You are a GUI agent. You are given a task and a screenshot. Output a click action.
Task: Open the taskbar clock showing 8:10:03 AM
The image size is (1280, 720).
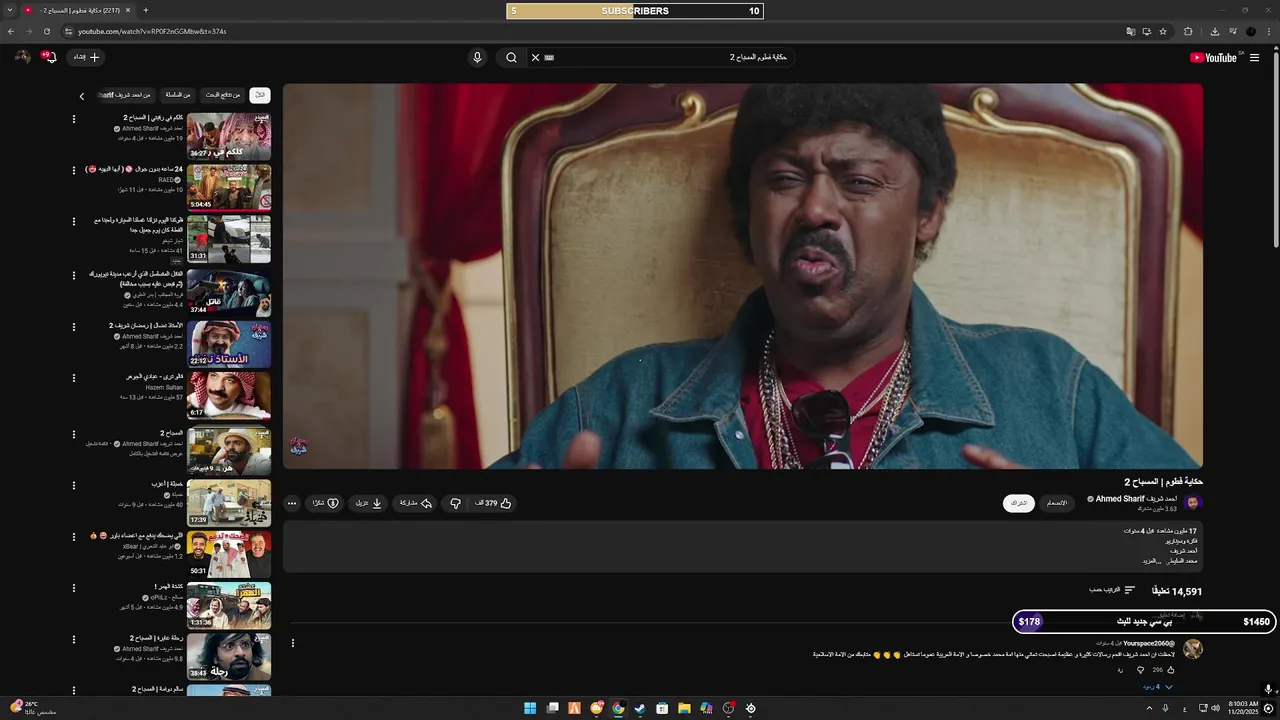coord(1242,708)
